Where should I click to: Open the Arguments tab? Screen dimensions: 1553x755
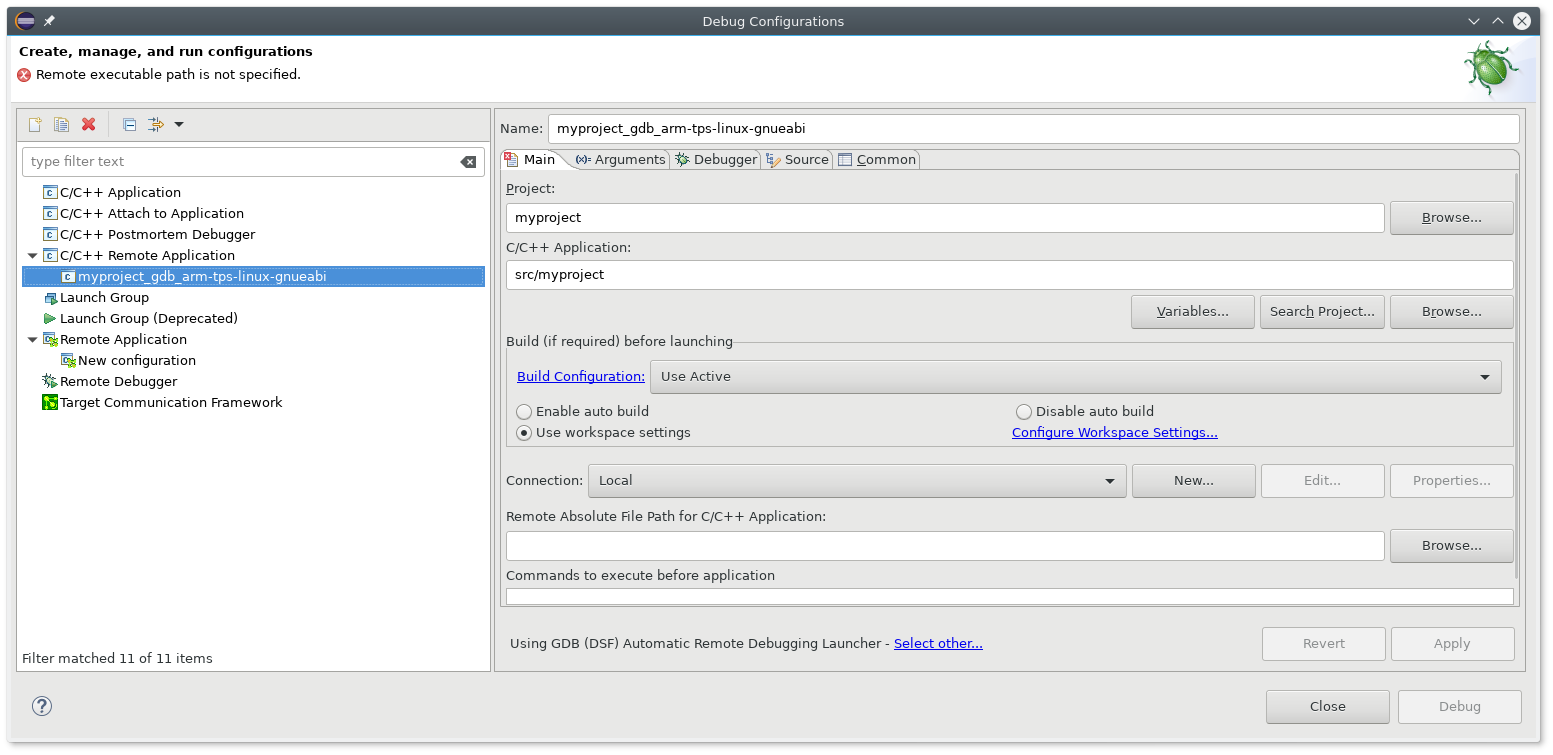(x=621, y=160)
